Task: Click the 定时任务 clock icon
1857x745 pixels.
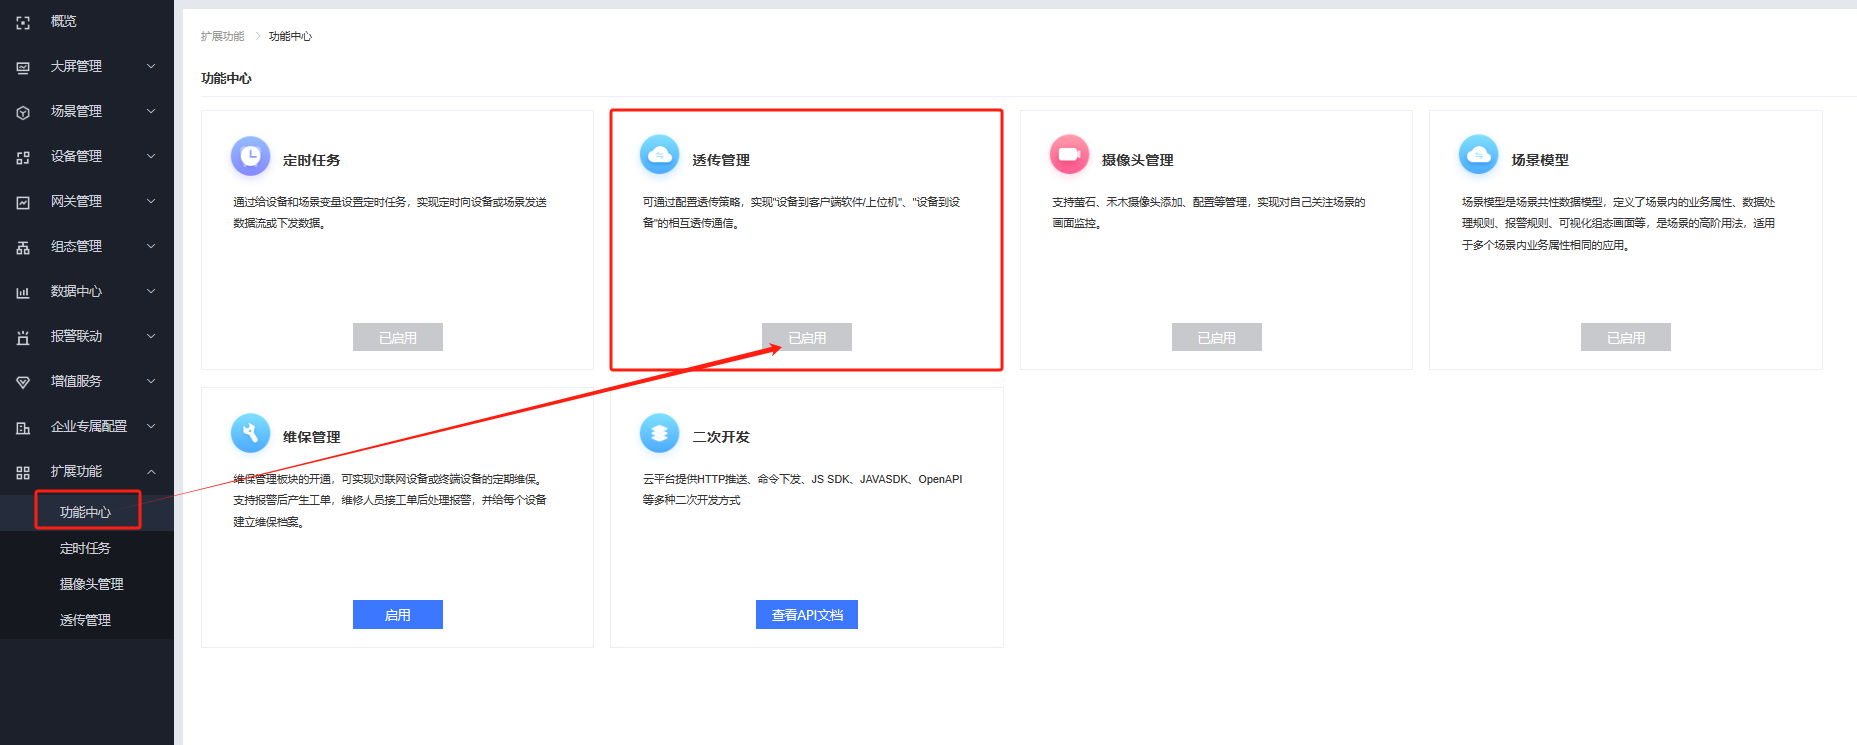Action: click(x=250, y=156)
